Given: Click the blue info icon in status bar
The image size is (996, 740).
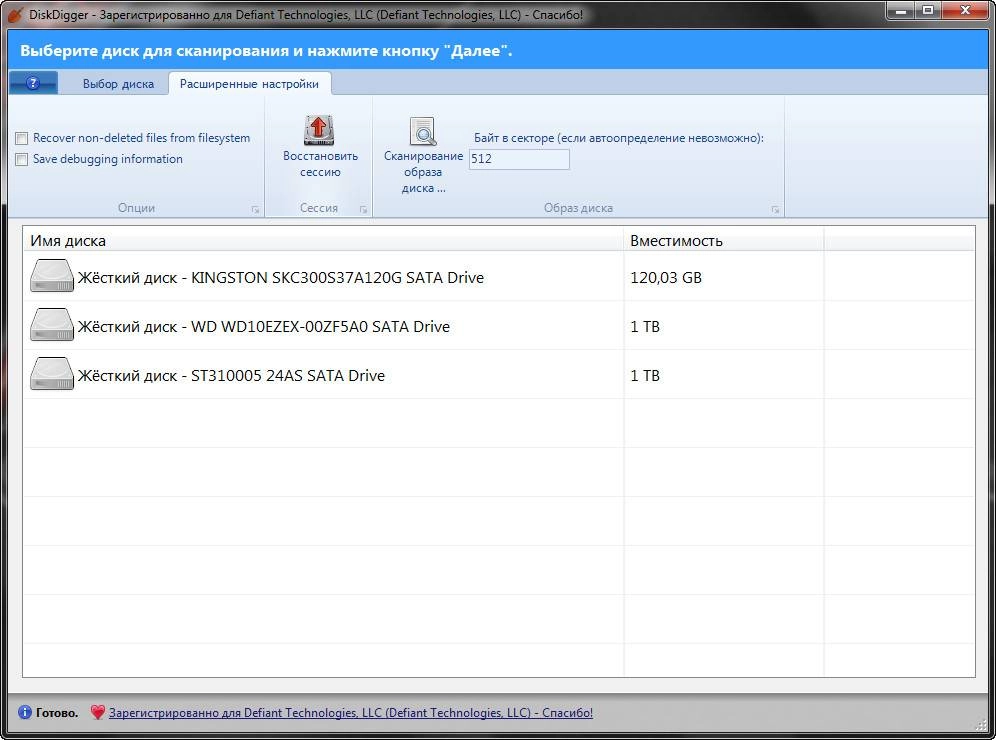Looking at the screenshot, I should coord(25,712).
